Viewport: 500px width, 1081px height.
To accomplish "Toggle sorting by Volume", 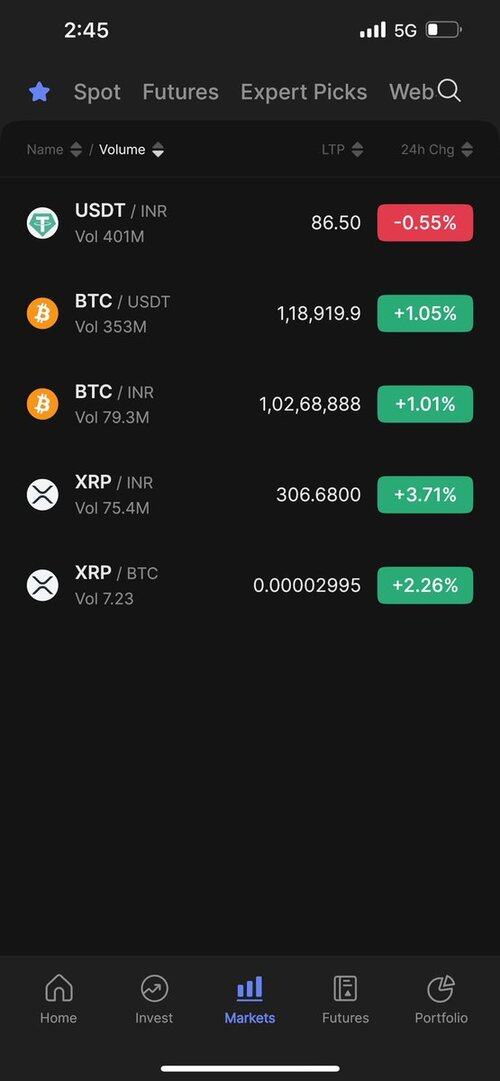I will (132, 150).
